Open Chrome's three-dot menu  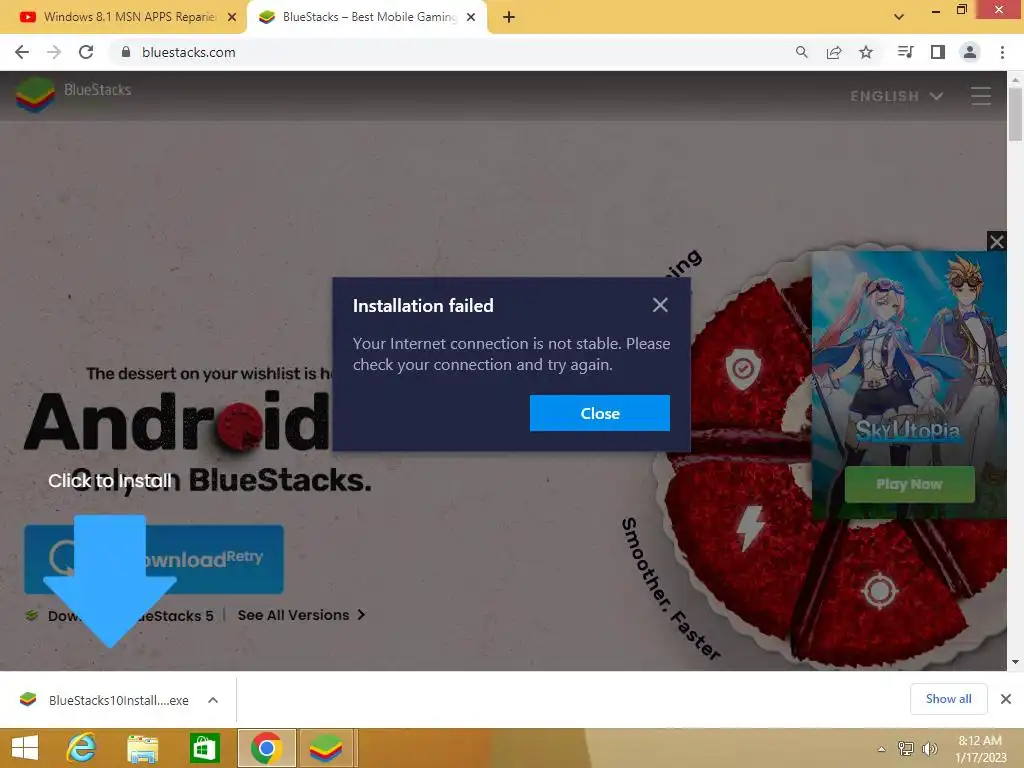1002,52
